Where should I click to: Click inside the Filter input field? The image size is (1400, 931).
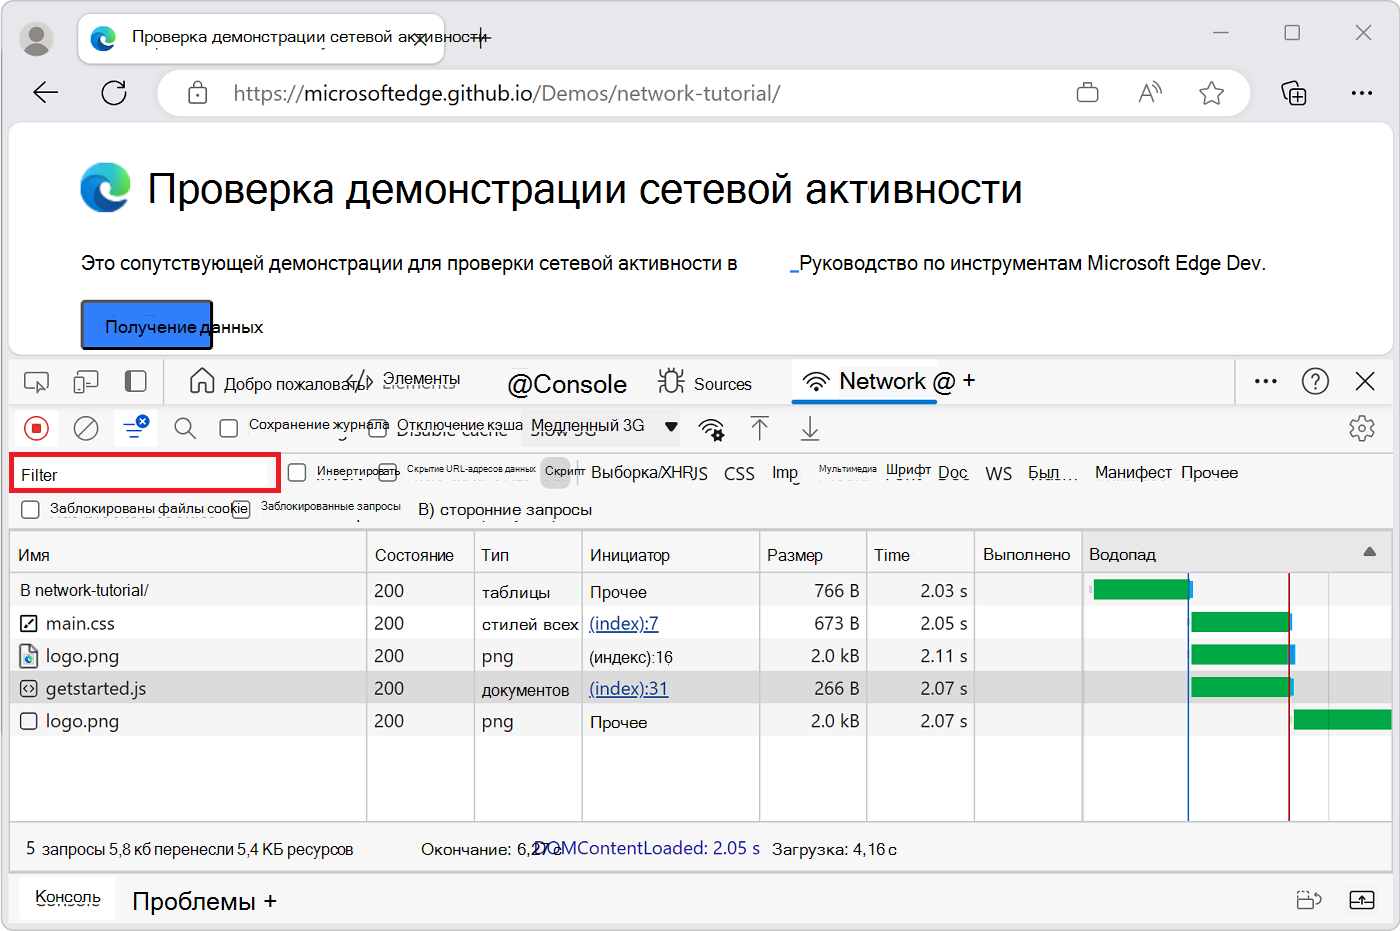(144, 471)
